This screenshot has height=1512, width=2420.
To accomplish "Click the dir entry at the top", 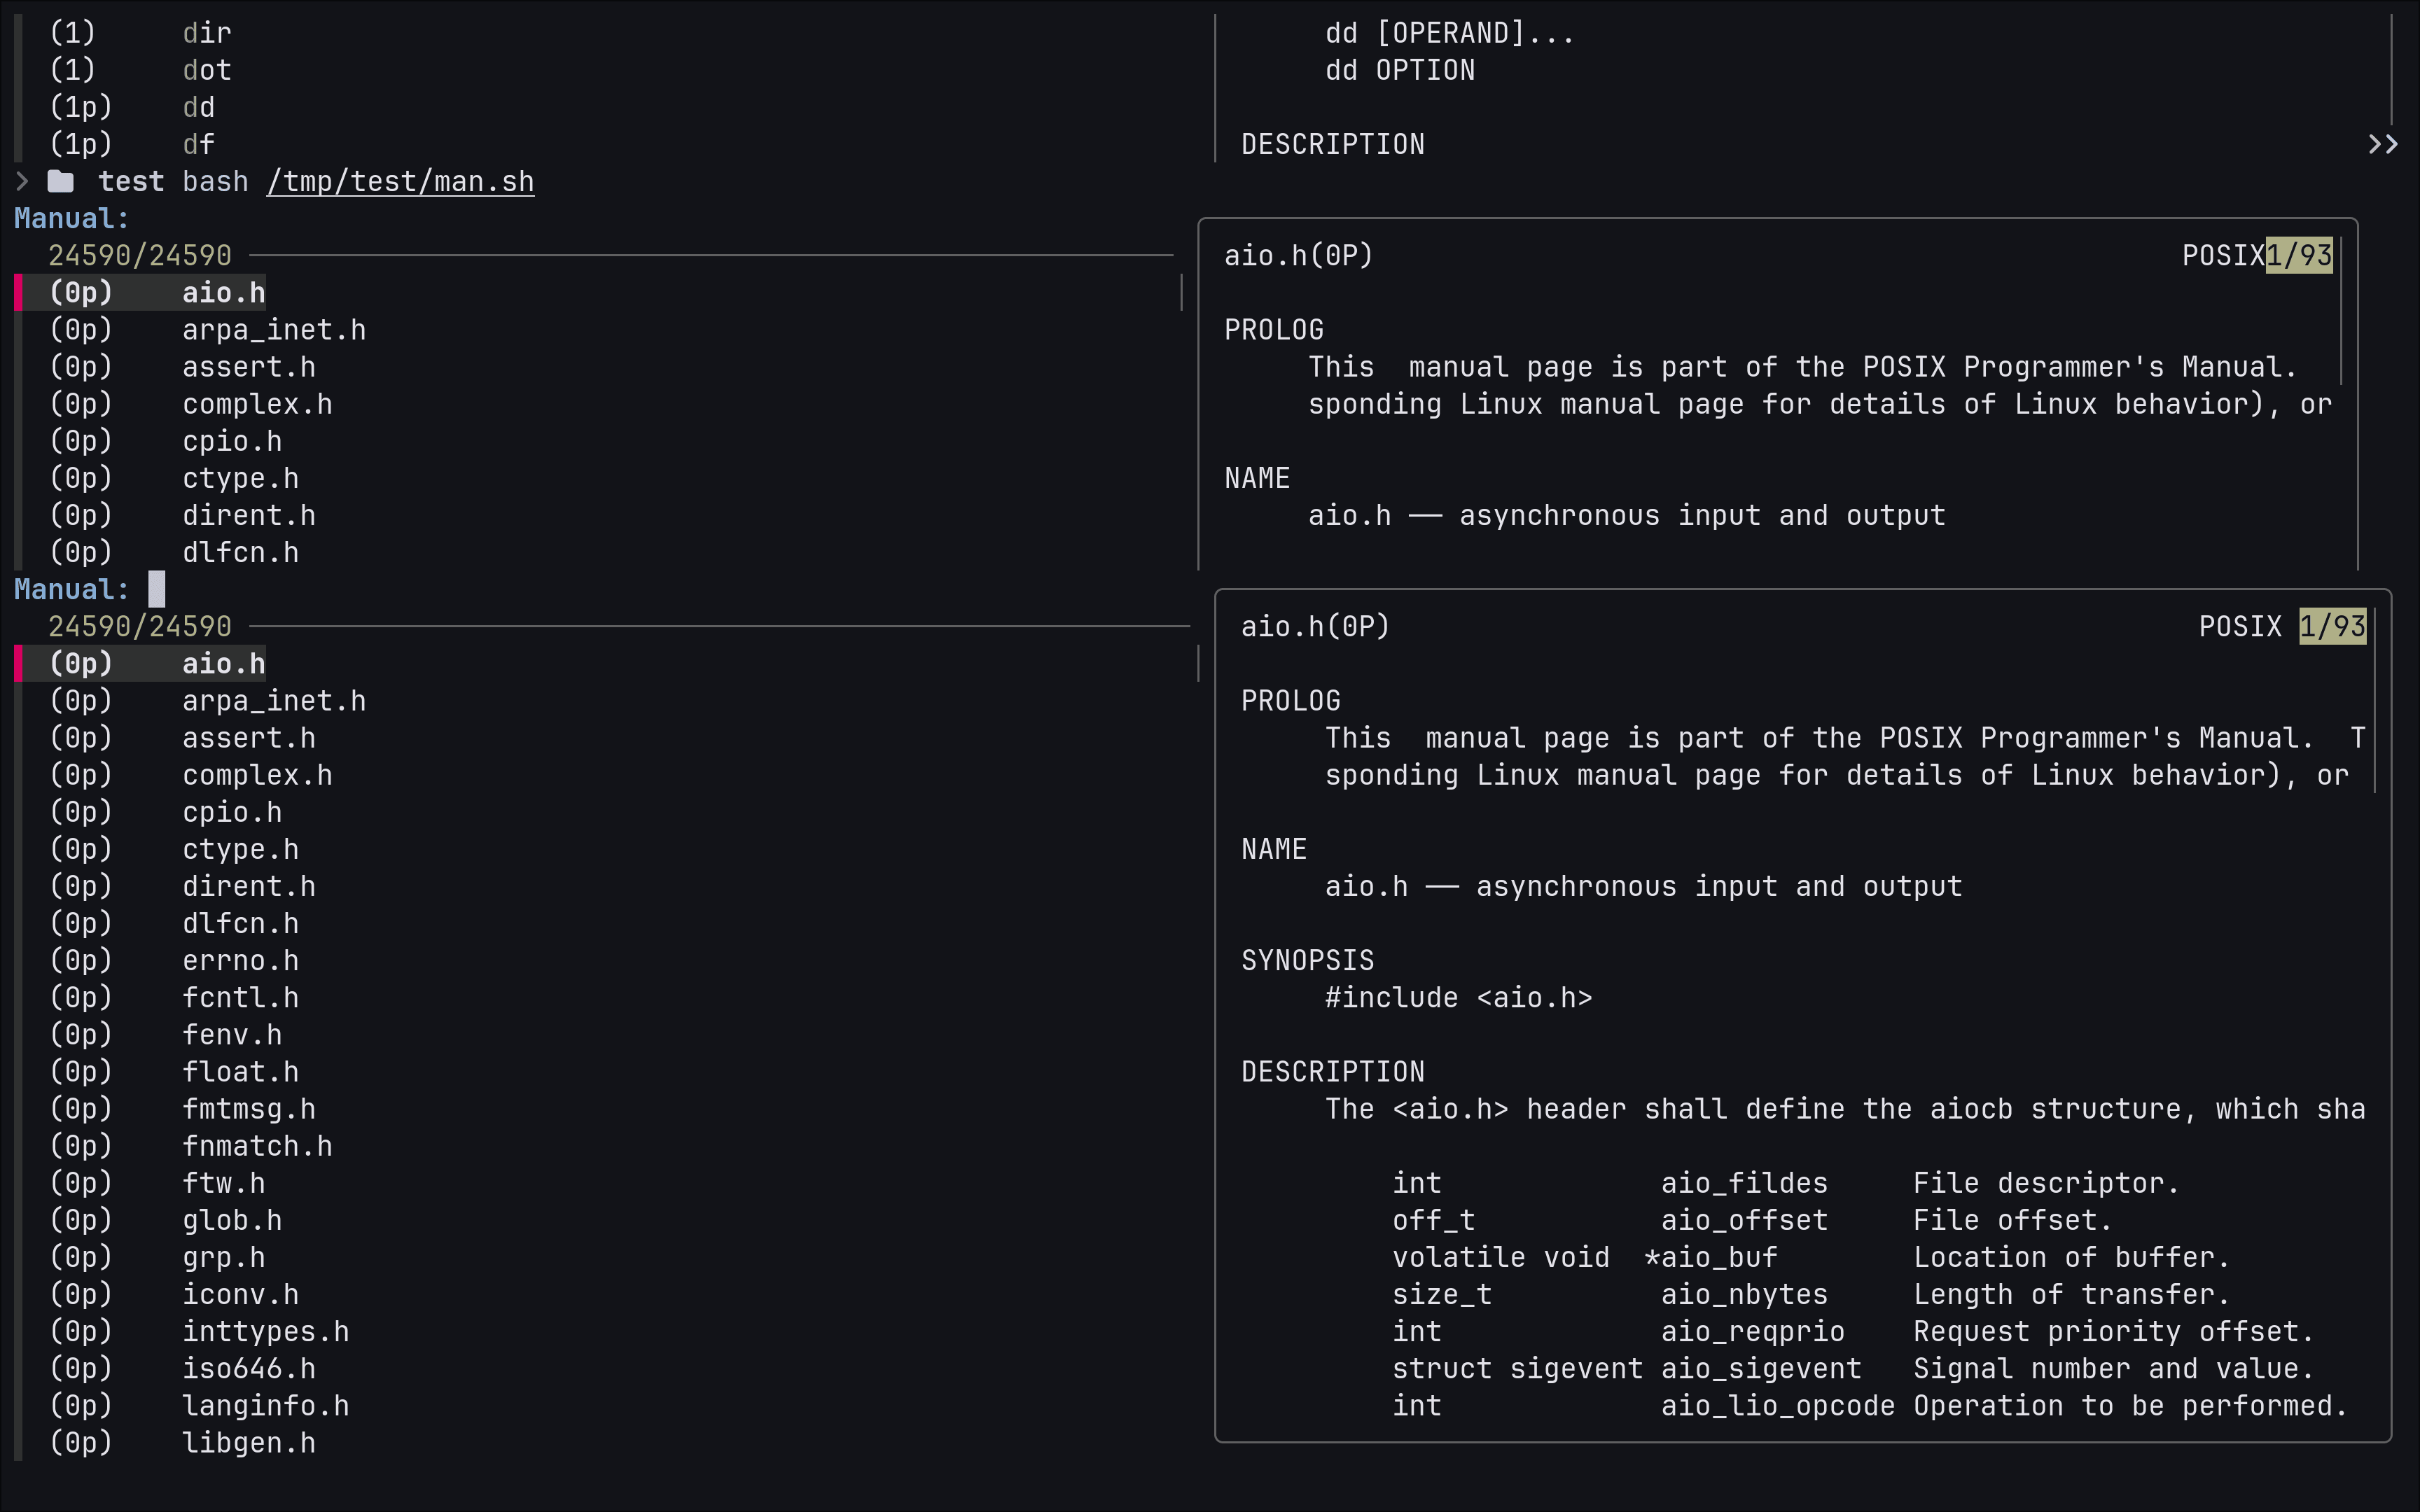I will coord(207,33).
